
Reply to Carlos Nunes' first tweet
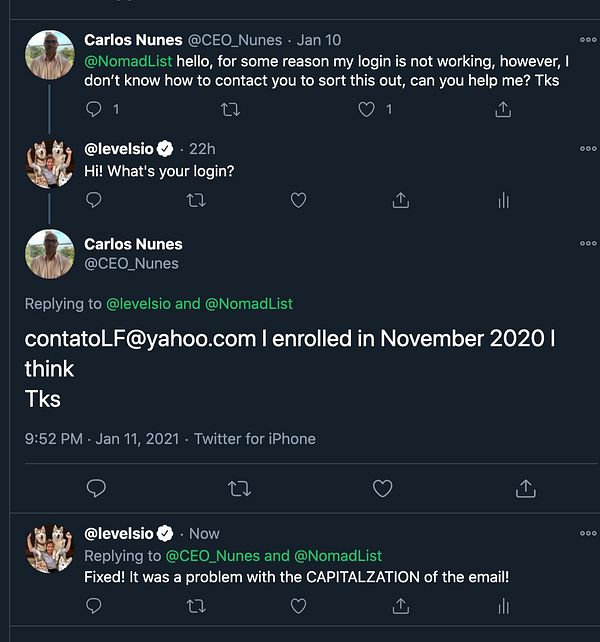tap(94, 109)
